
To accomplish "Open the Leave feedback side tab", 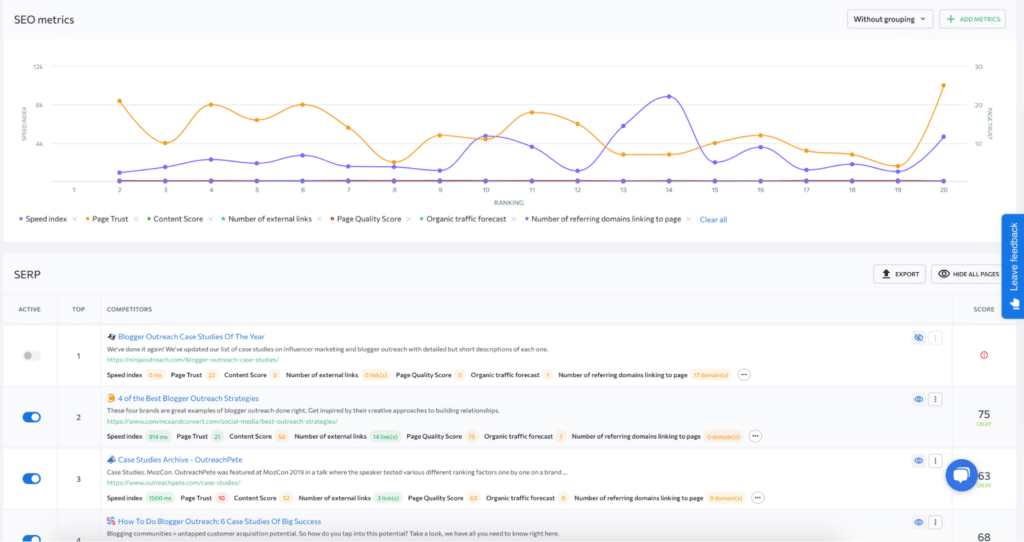I will pos(1013,266).
